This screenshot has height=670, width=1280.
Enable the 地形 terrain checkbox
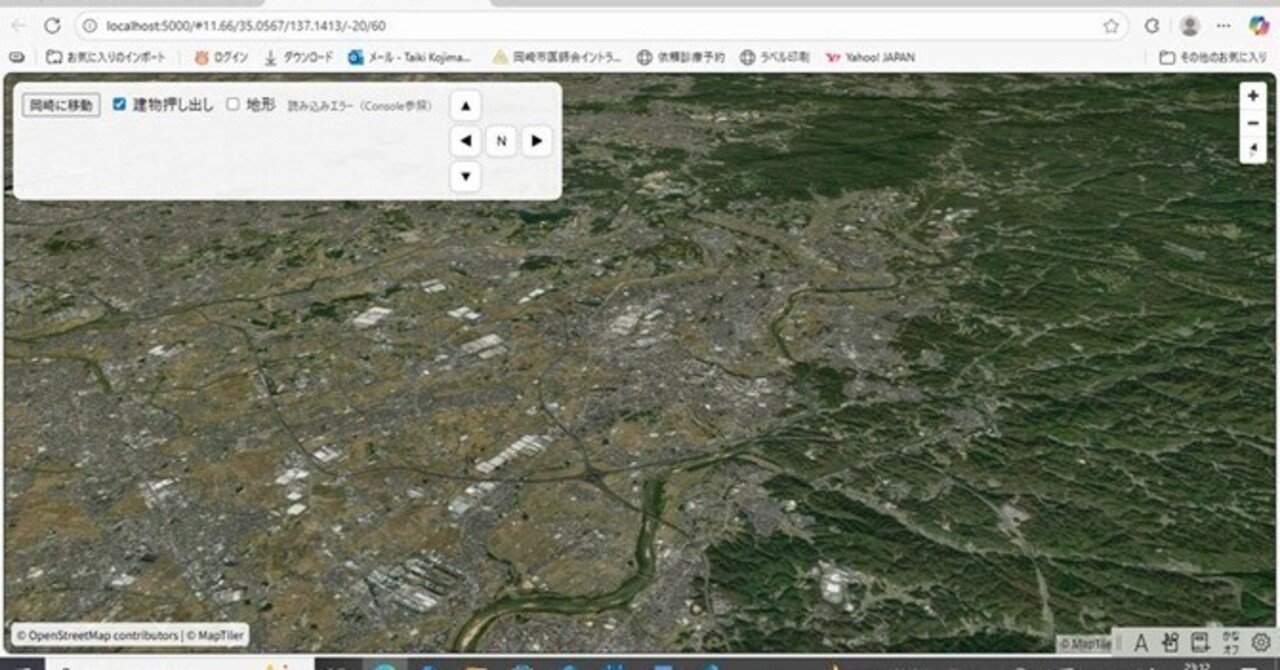tap(232, 103)
